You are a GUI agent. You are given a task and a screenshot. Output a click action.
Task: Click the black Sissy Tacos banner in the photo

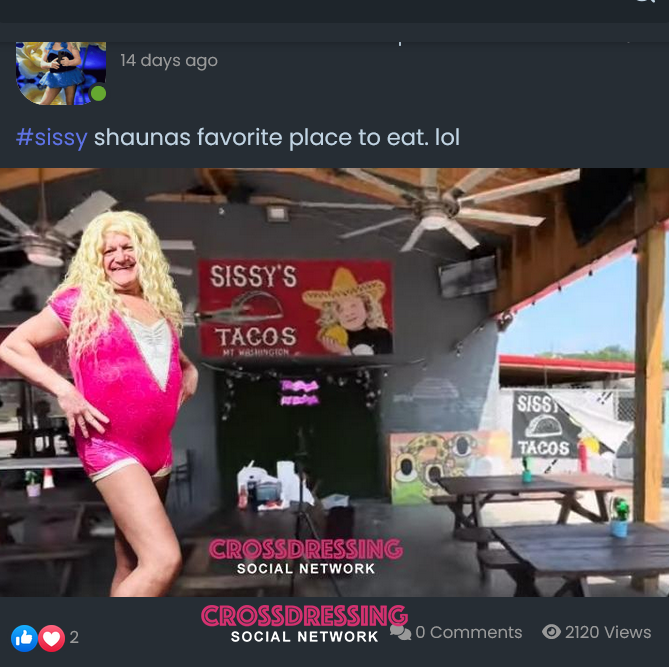click(x=544, y=425)
